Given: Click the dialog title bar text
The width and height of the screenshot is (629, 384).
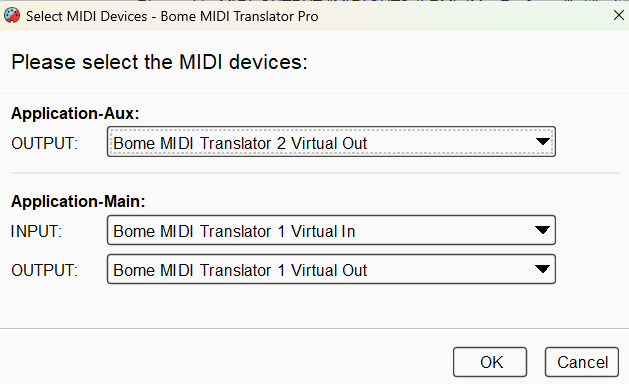Looking at the screenshot, I should click(x=172, y=16).
